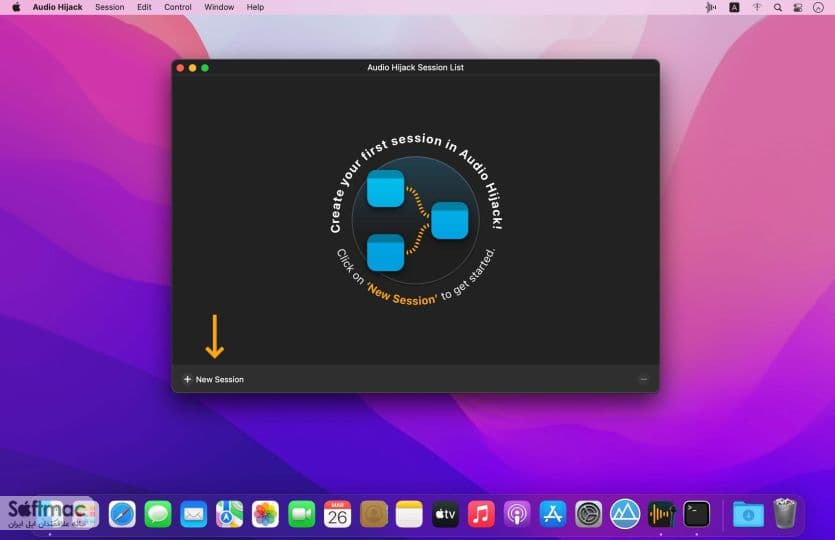Launch App Store from the Dock

click(553, 514)
